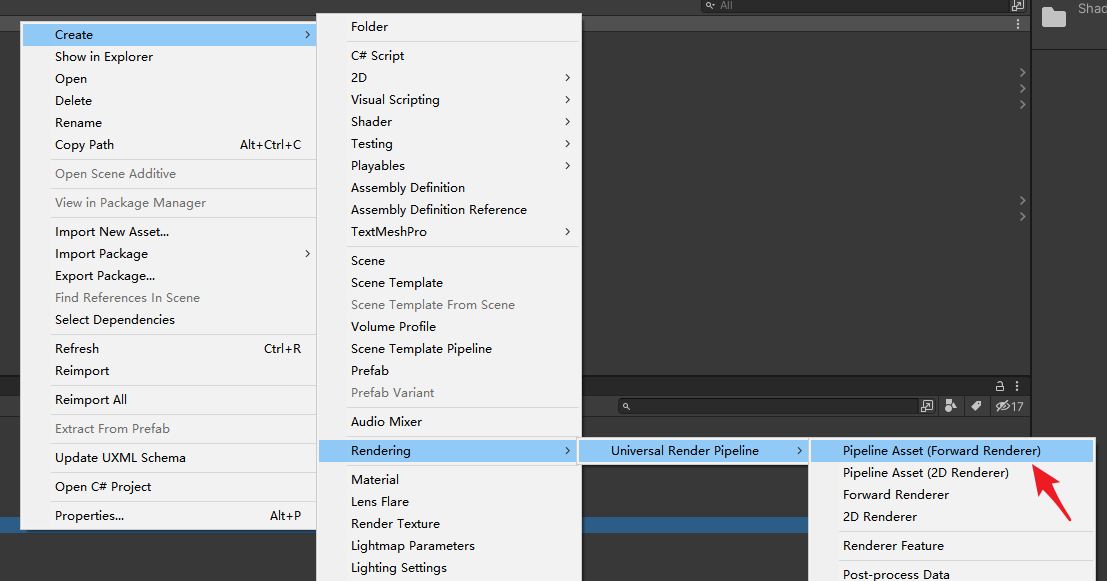Create a Volume Profile

449,327
